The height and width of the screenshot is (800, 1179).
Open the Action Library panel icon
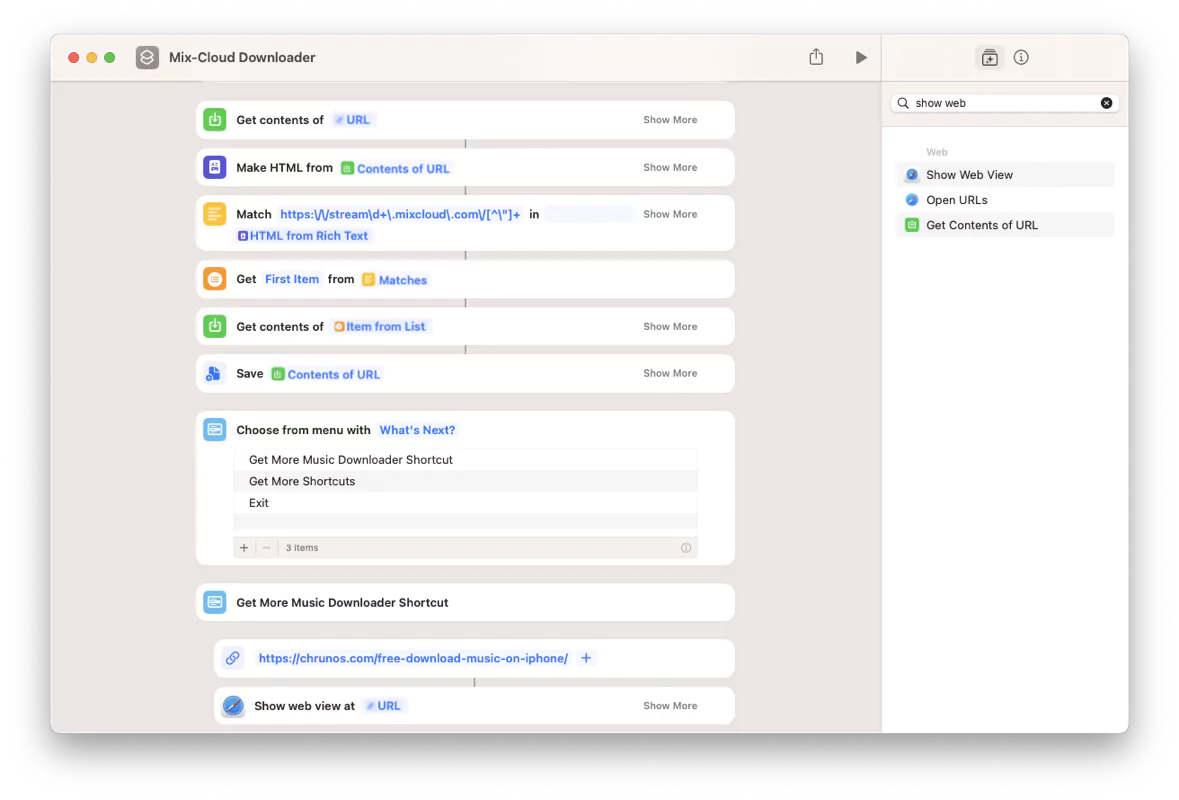(x=989, y=58)
